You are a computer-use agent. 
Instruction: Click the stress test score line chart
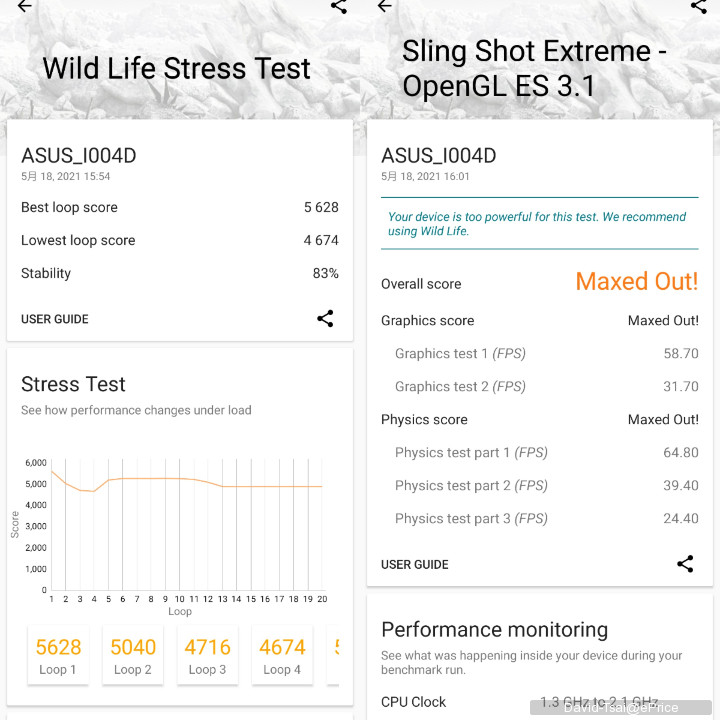click(185, 525)
